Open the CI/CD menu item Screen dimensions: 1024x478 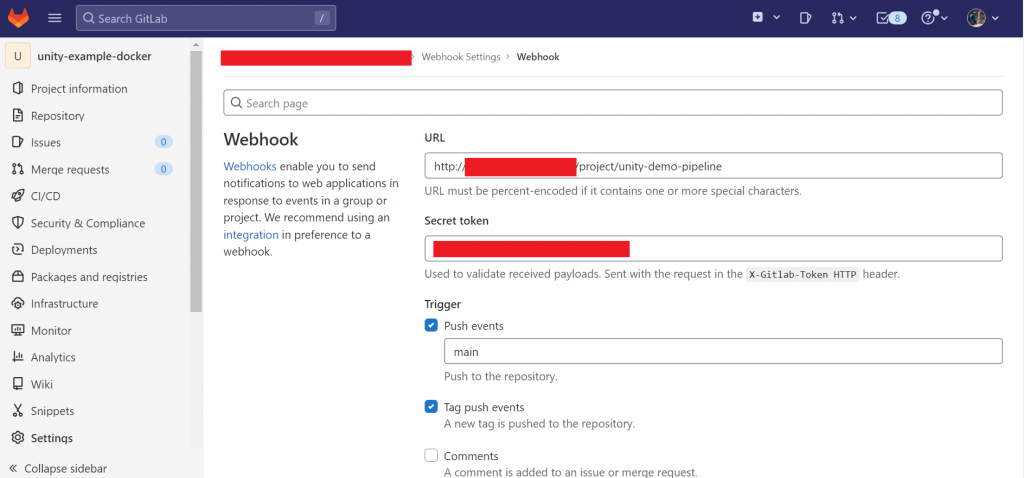pos(46,196)
